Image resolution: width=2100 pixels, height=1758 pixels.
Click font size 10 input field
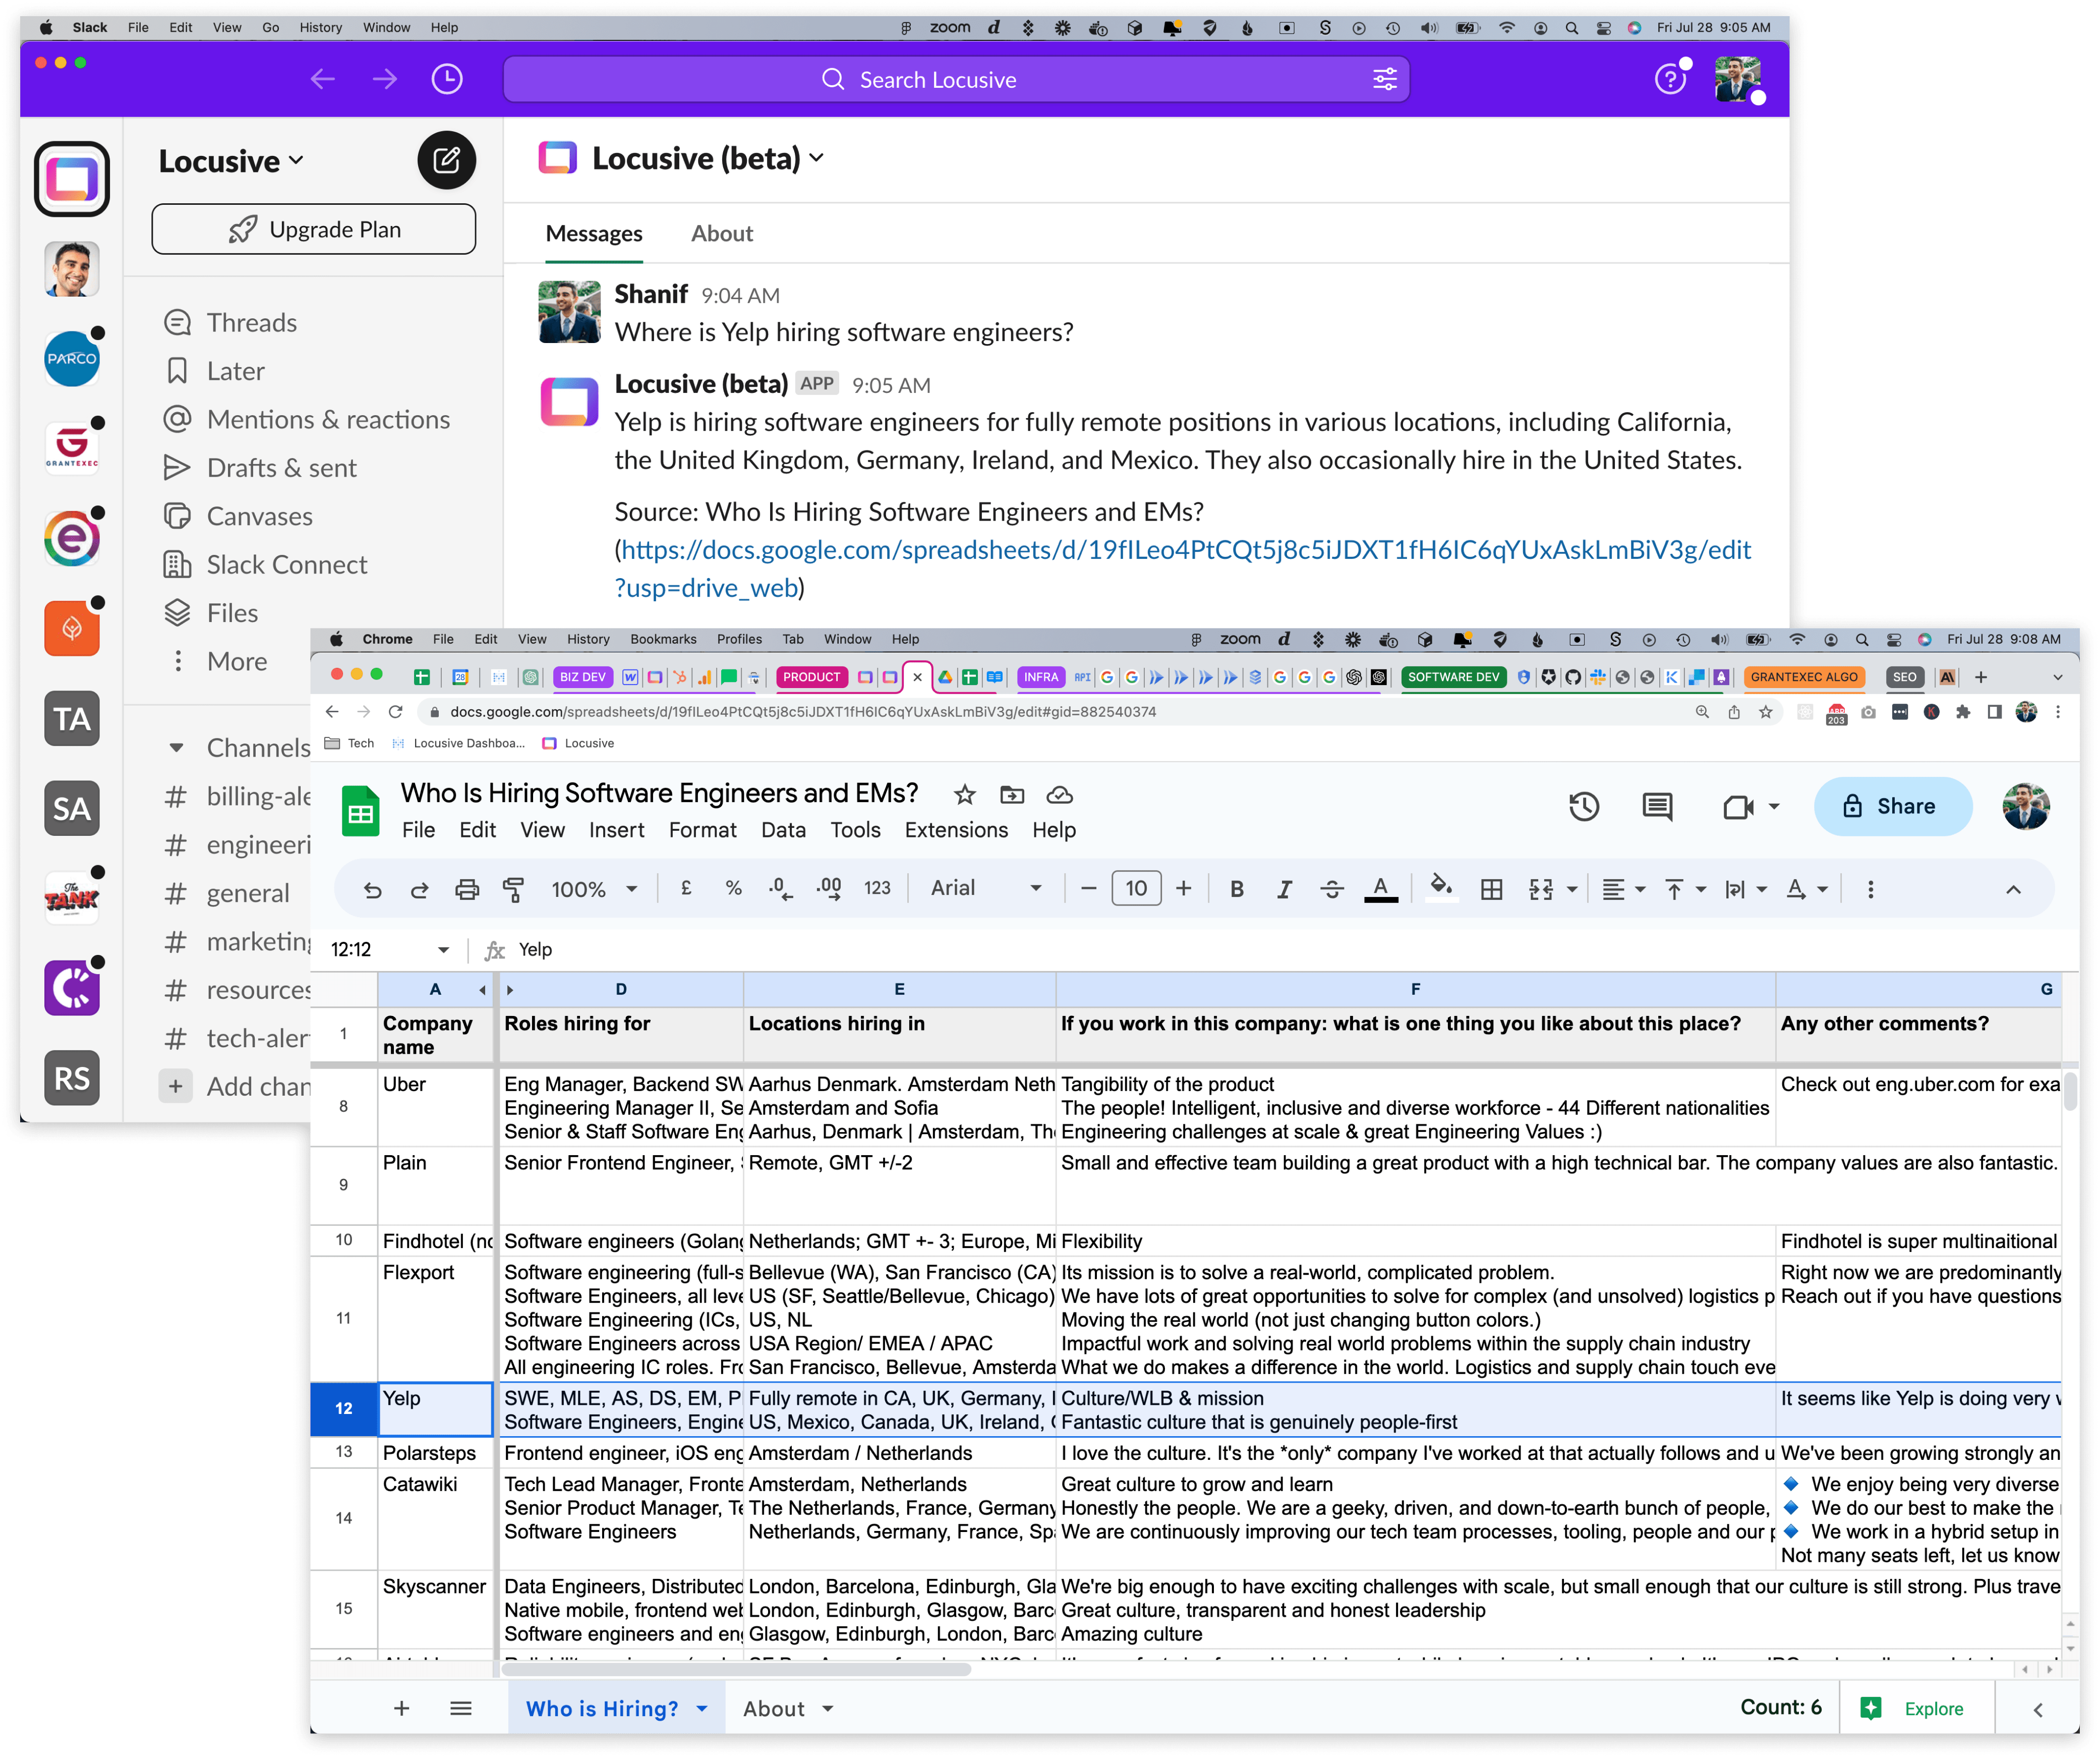pyautogui.click(x=1136, y=888)
